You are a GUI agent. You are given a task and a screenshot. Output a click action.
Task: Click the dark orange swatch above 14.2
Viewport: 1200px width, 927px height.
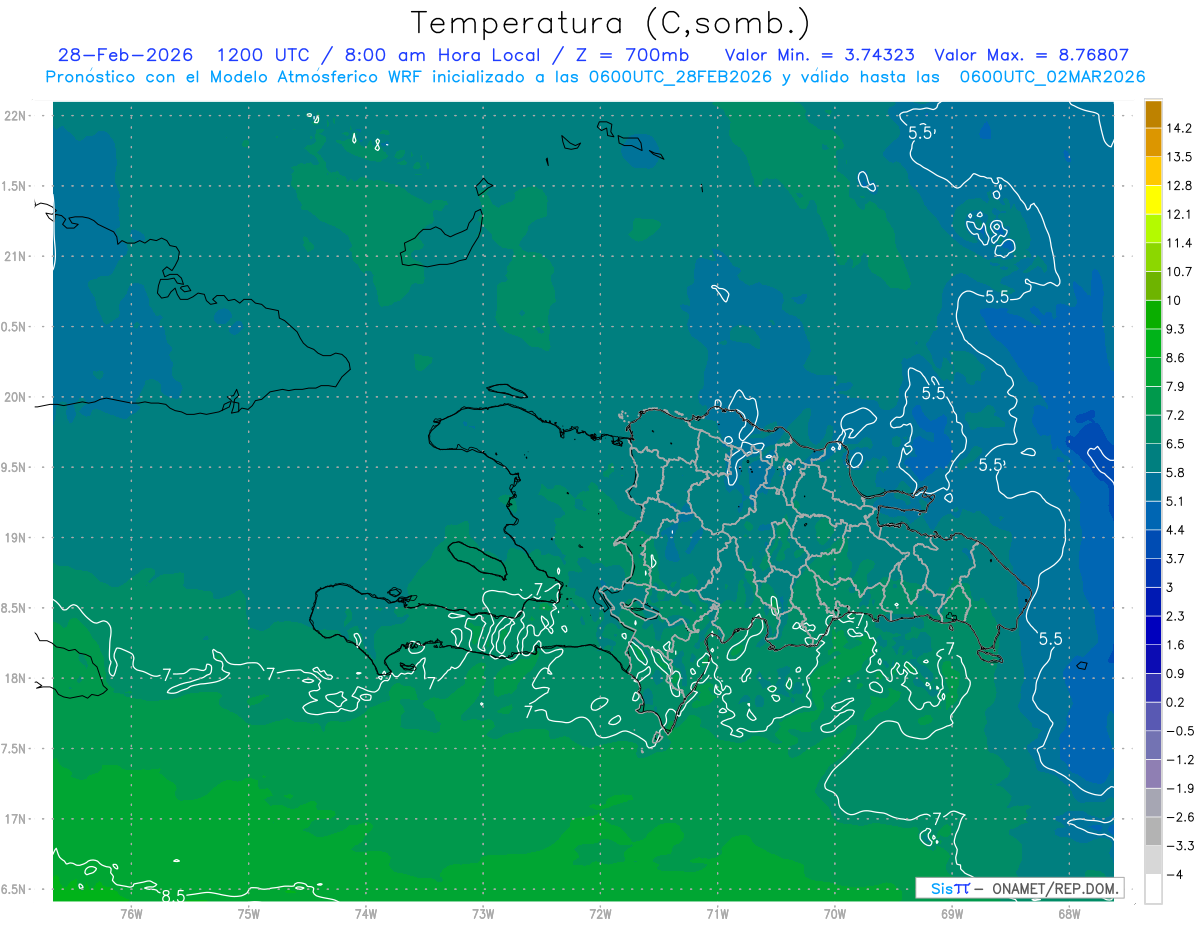pyautogui.click(x=1153, y=114)
